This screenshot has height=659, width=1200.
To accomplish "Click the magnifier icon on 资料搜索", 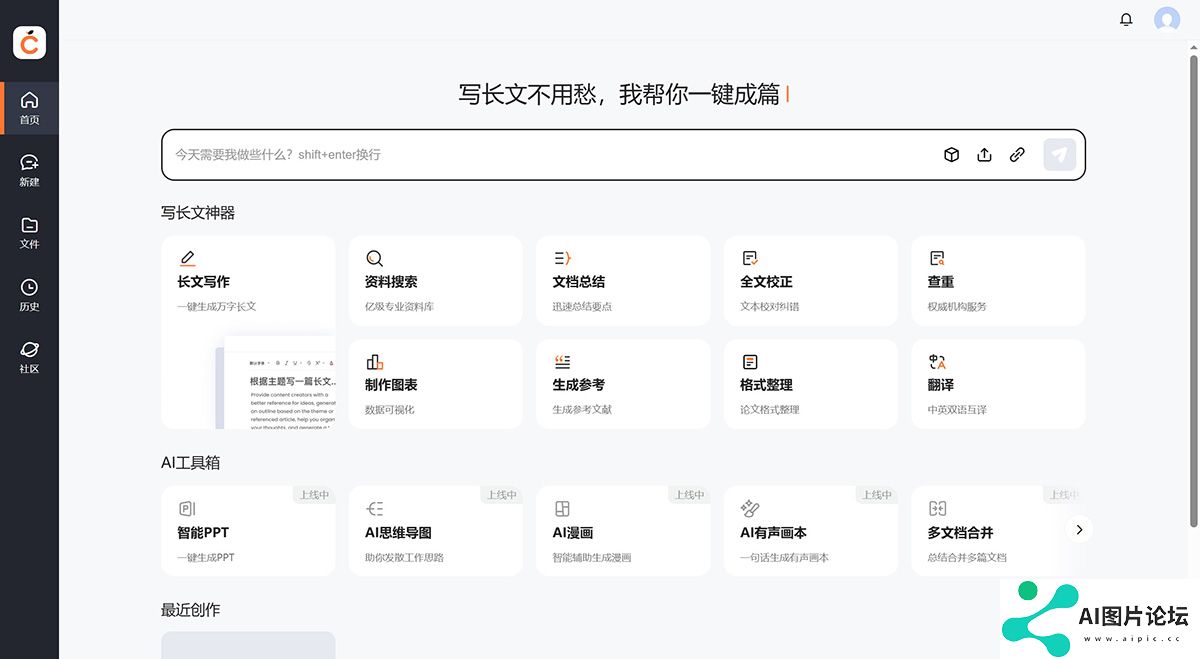I will tap(374, 258).
